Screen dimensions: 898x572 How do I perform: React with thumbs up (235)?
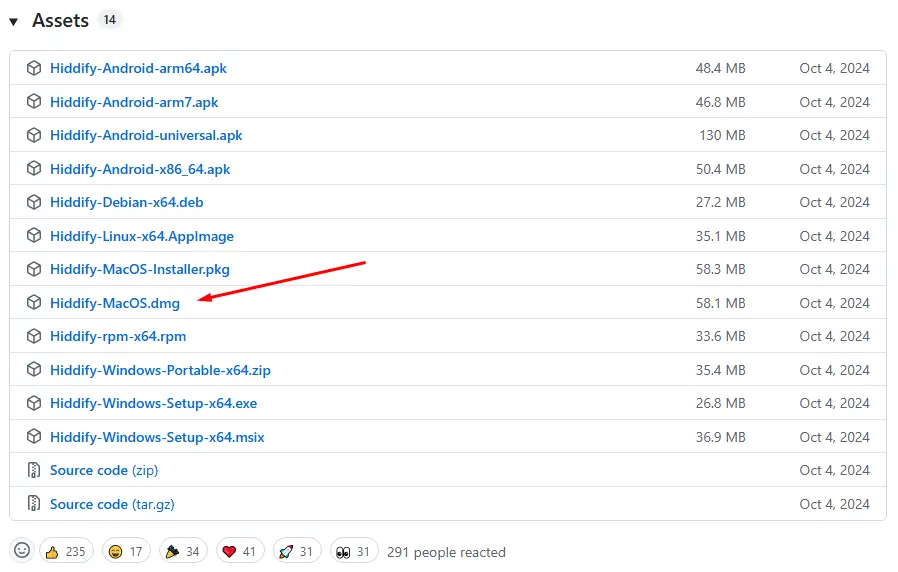point(66,551)
